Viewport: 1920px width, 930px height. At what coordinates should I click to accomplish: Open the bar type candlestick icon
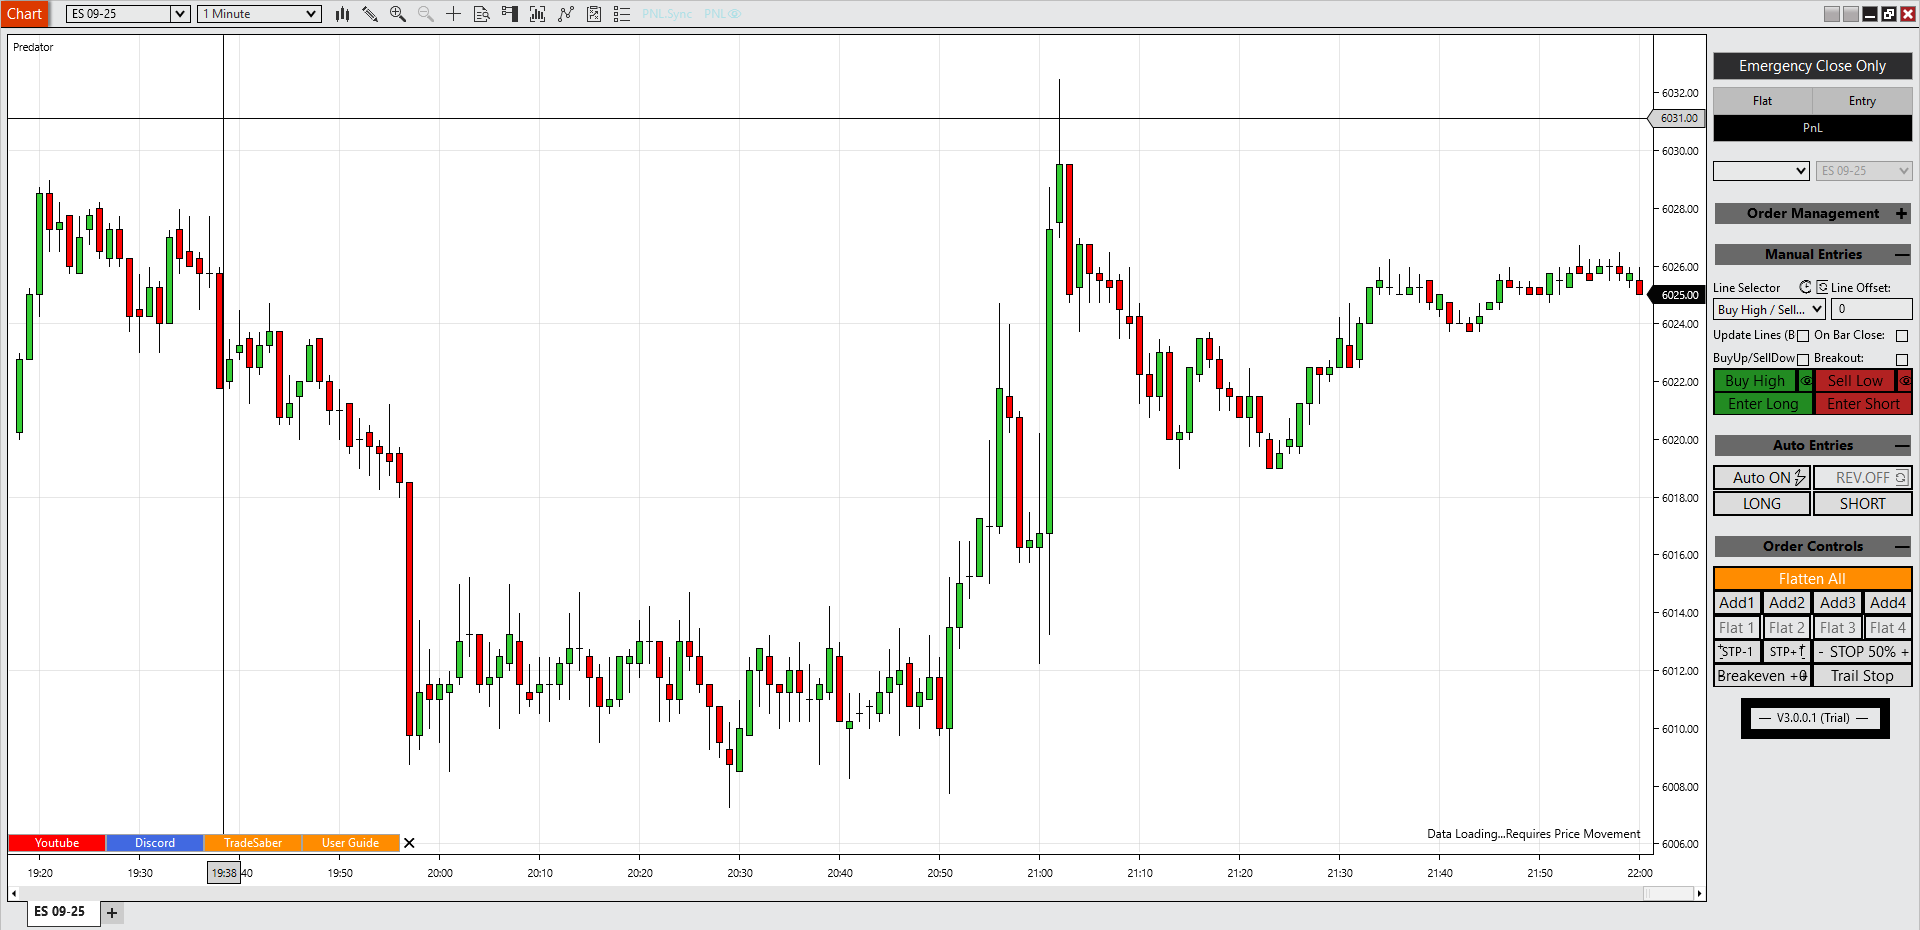[342, 14]
